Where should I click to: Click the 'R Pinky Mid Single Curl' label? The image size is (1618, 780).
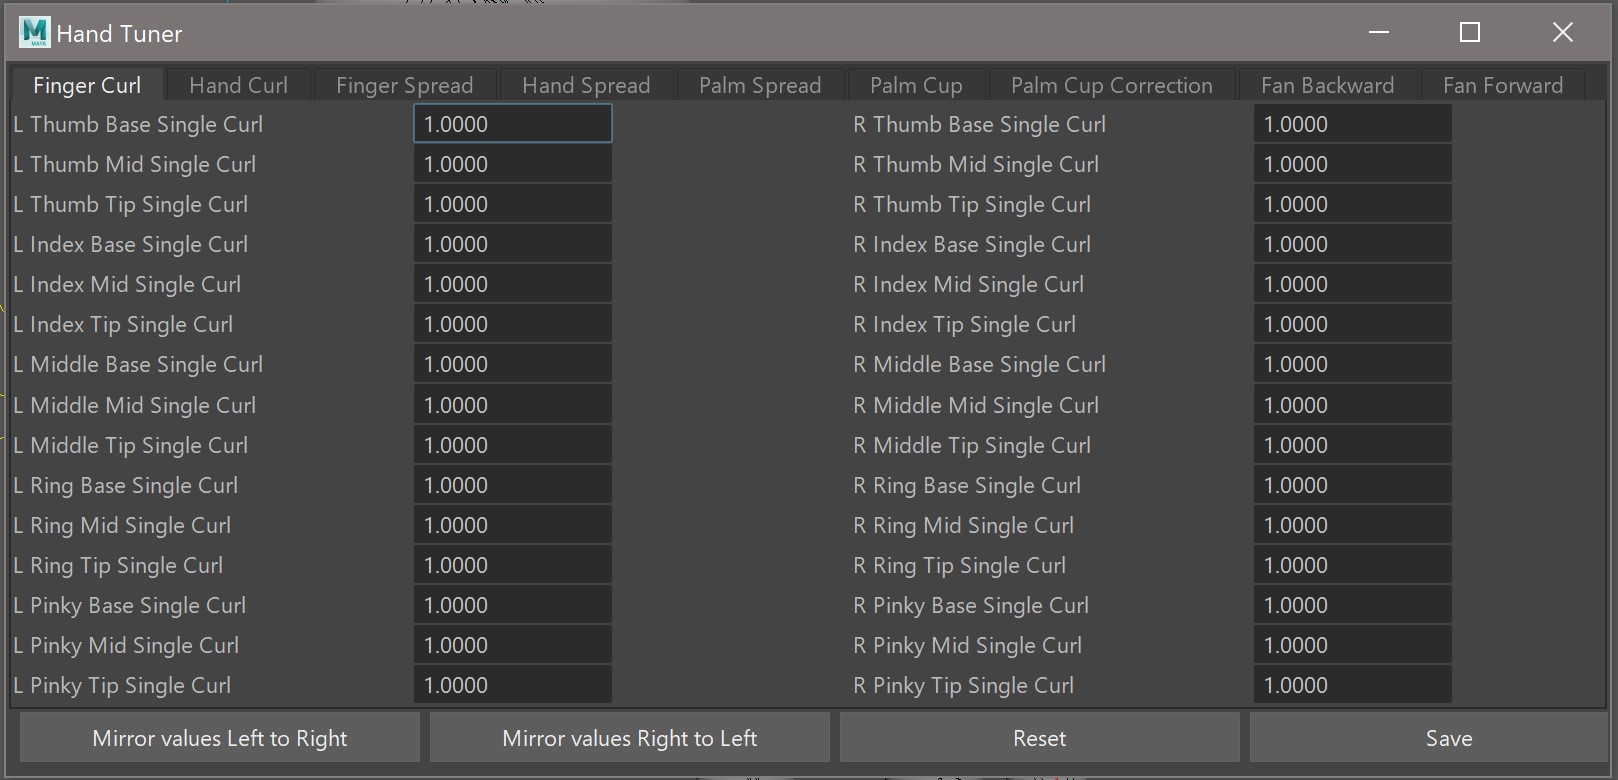tap(968, 646)
